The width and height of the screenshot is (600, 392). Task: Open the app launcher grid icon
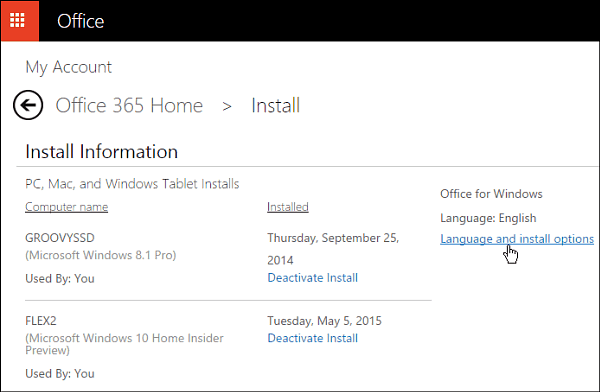pos(17,20)
